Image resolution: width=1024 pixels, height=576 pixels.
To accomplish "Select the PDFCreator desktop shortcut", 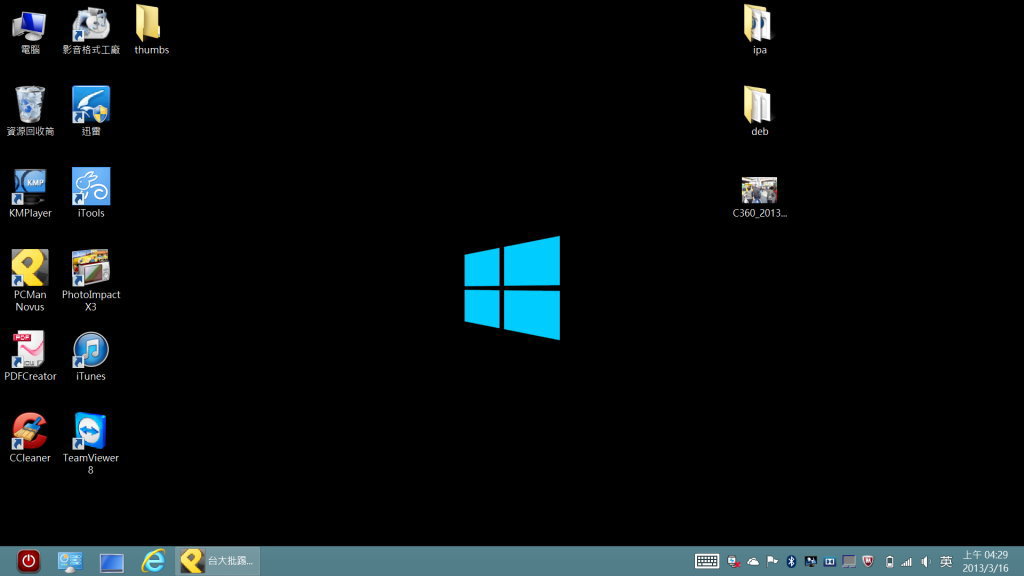I will pos(30,356).
